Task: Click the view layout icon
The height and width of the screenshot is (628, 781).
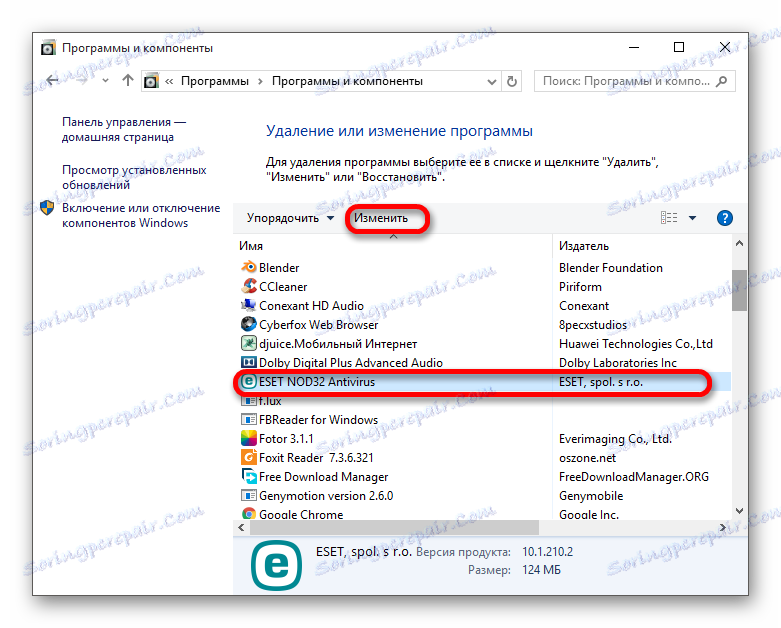Action: pyautogui.click(x=669, y=218)
